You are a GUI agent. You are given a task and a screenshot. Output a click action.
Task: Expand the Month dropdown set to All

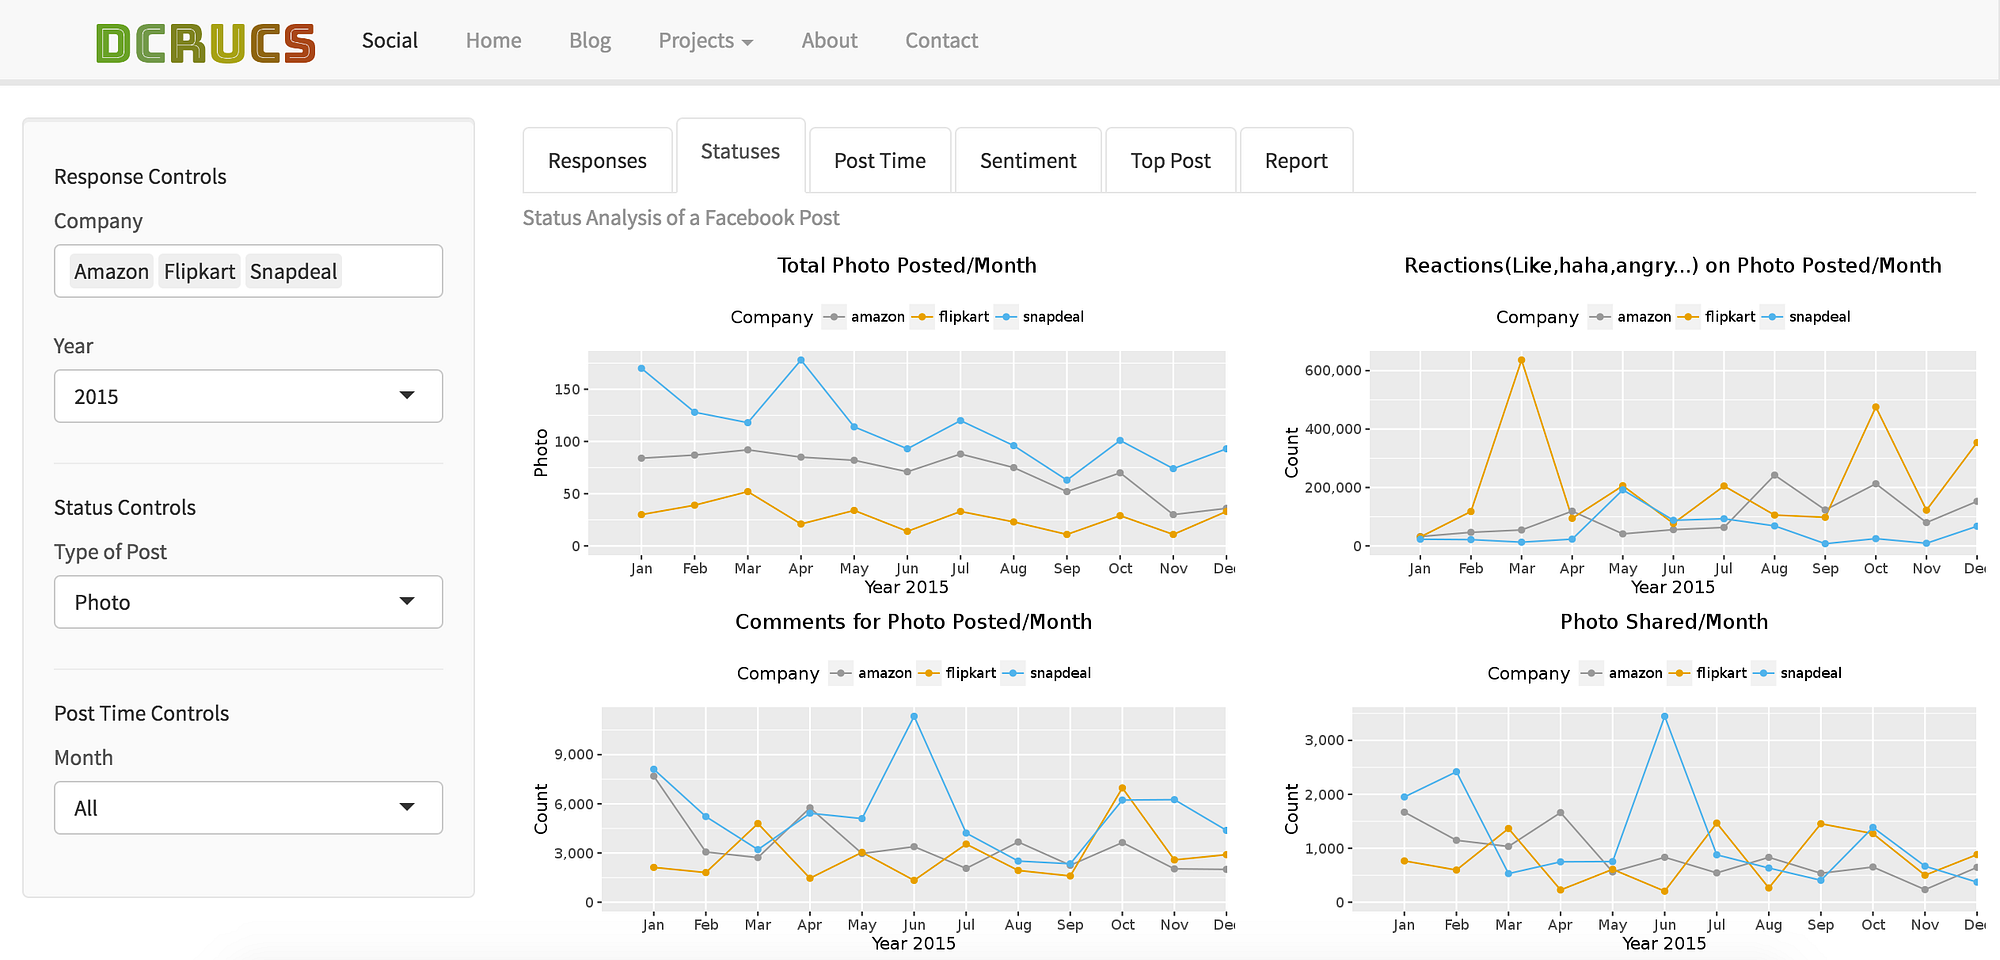(x=248, y=808)
